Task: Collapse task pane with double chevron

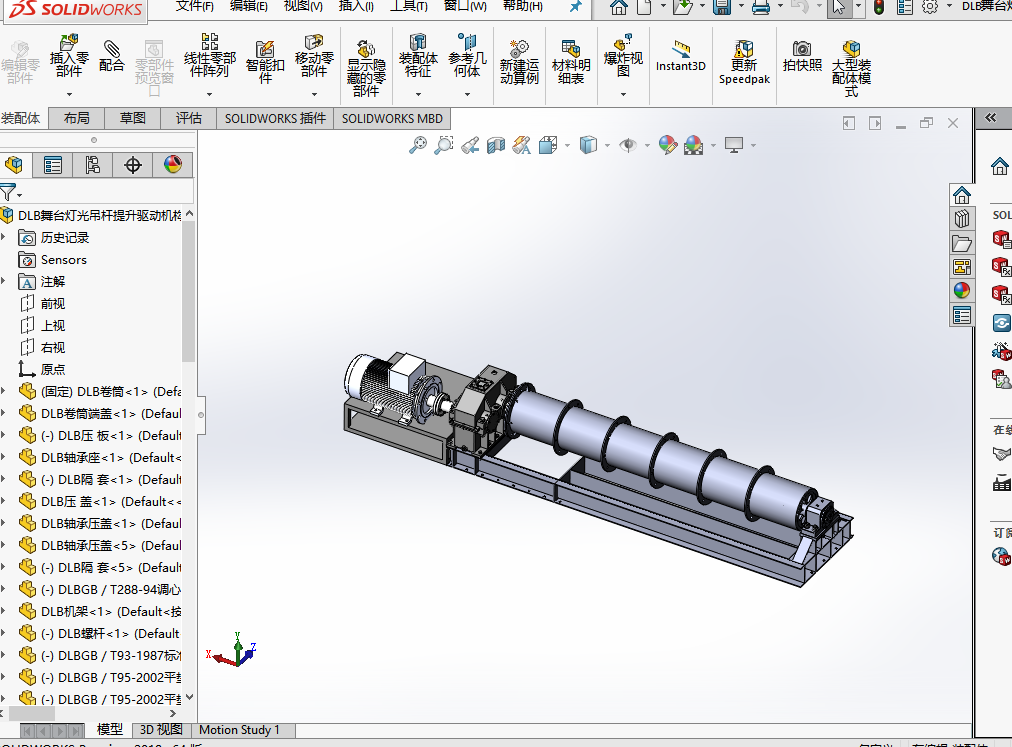Action: pos(991,118)
